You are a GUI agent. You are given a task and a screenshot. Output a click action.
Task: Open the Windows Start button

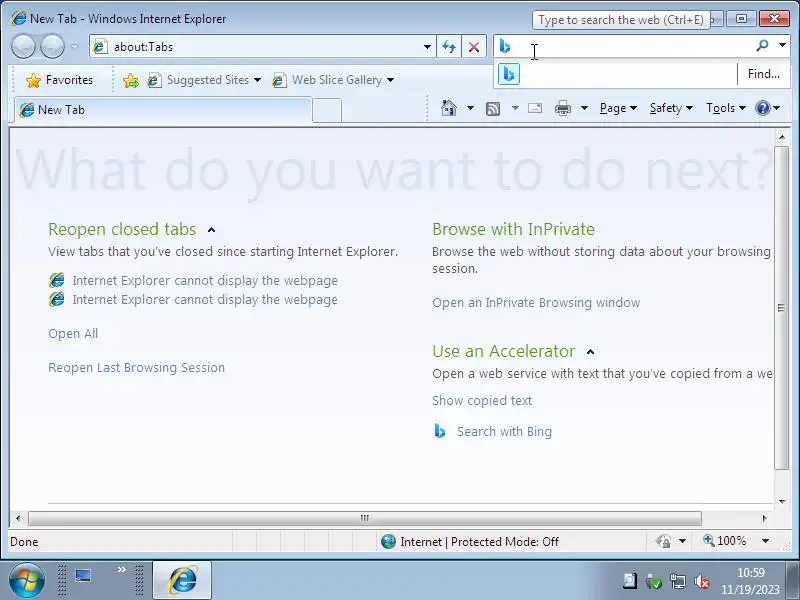pyautogui.click(x=27, y=581)
